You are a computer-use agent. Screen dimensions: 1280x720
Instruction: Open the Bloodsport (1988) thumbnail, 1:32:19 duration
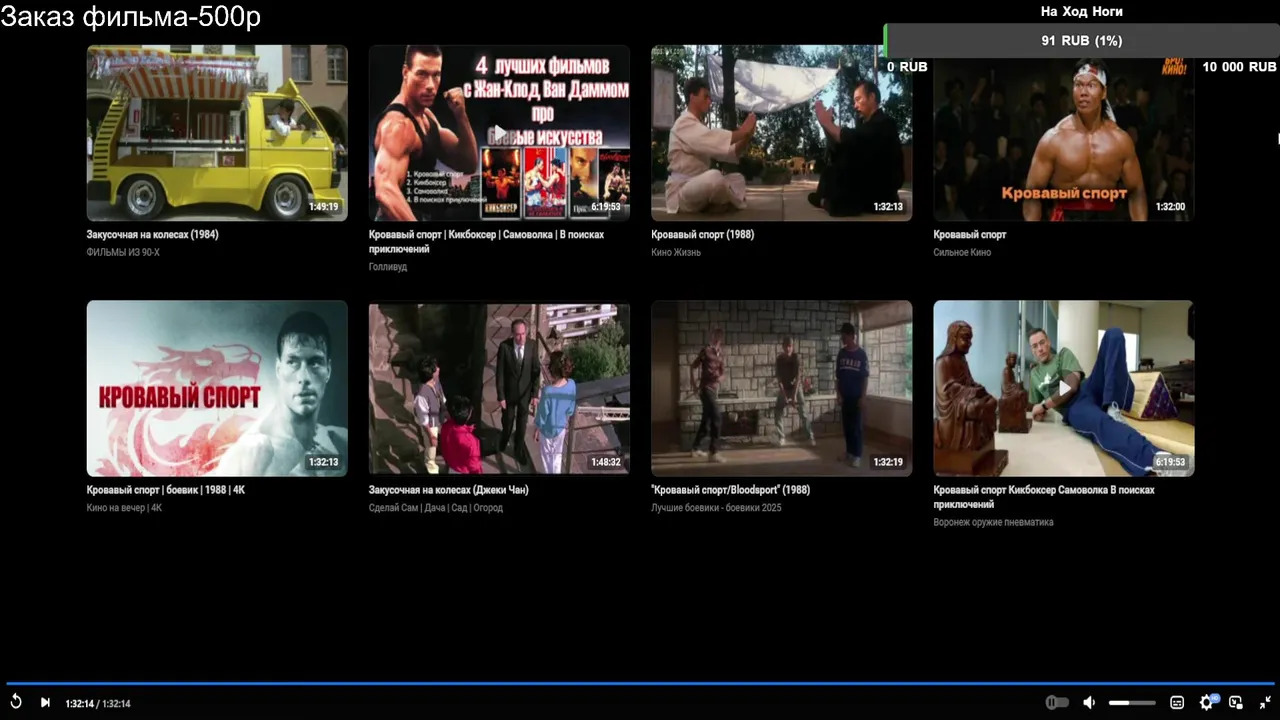point(781,388)
